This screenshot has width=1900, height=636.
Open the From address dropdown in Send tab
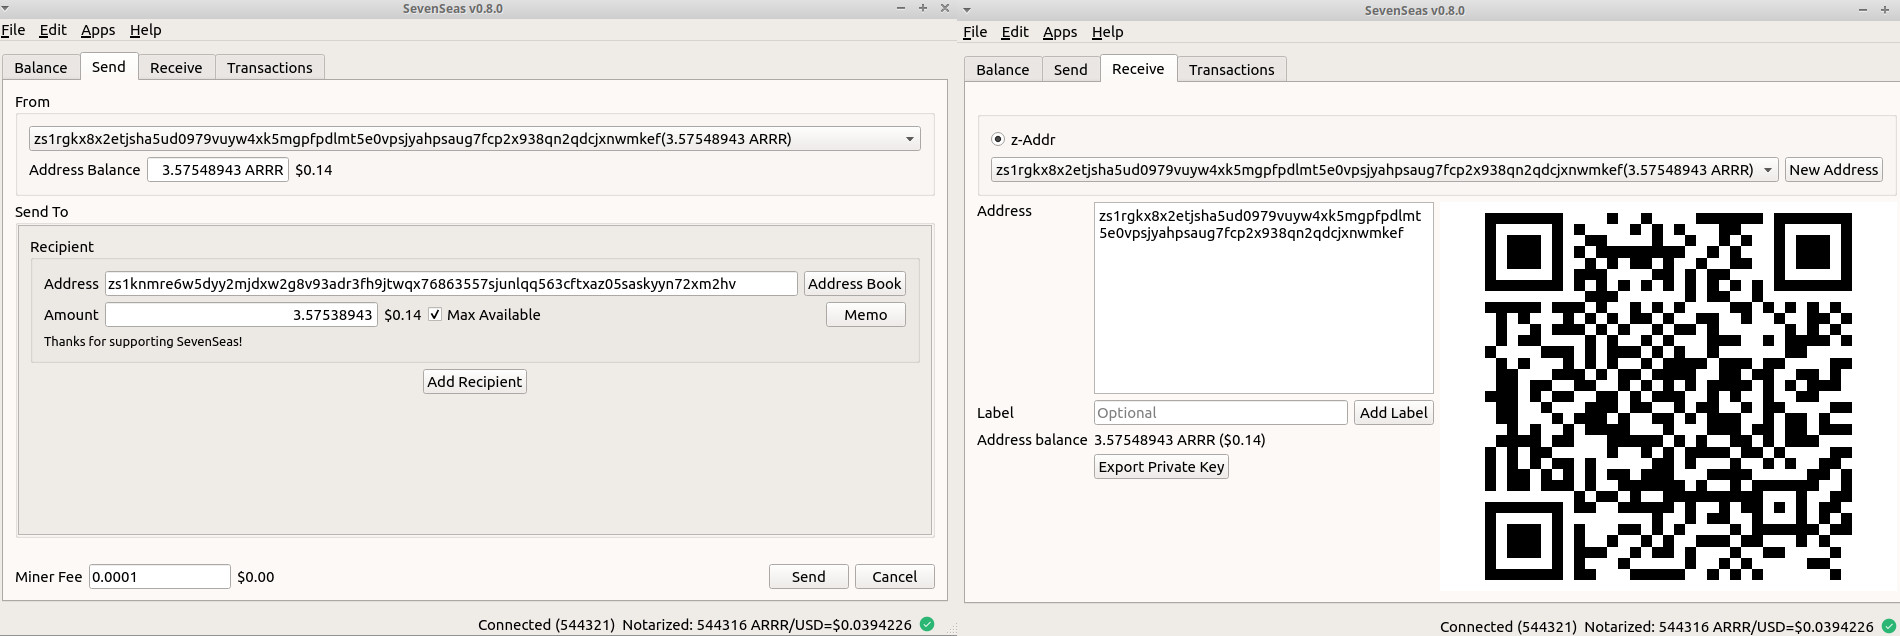475,139
